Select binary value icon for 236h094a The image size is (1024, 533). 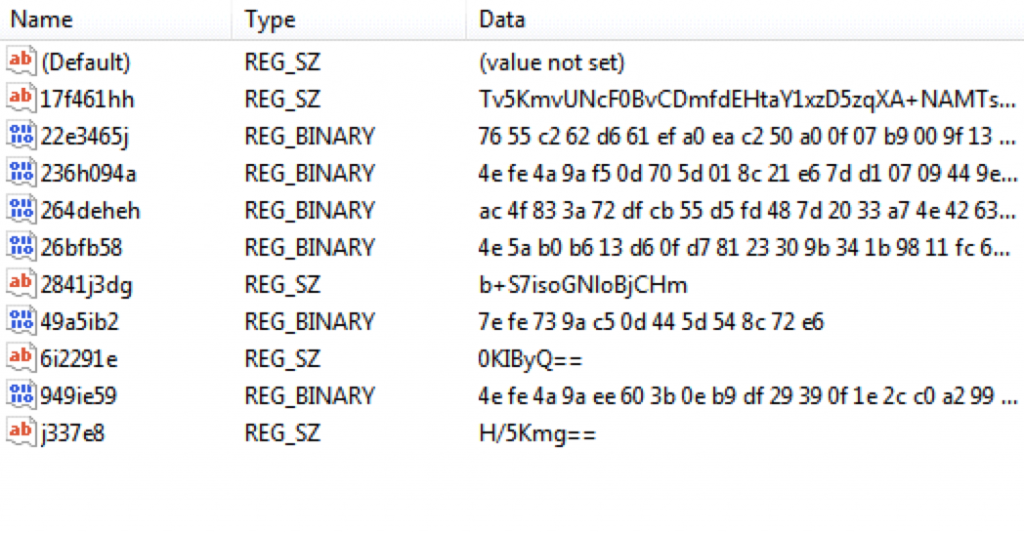coord(20,173)
